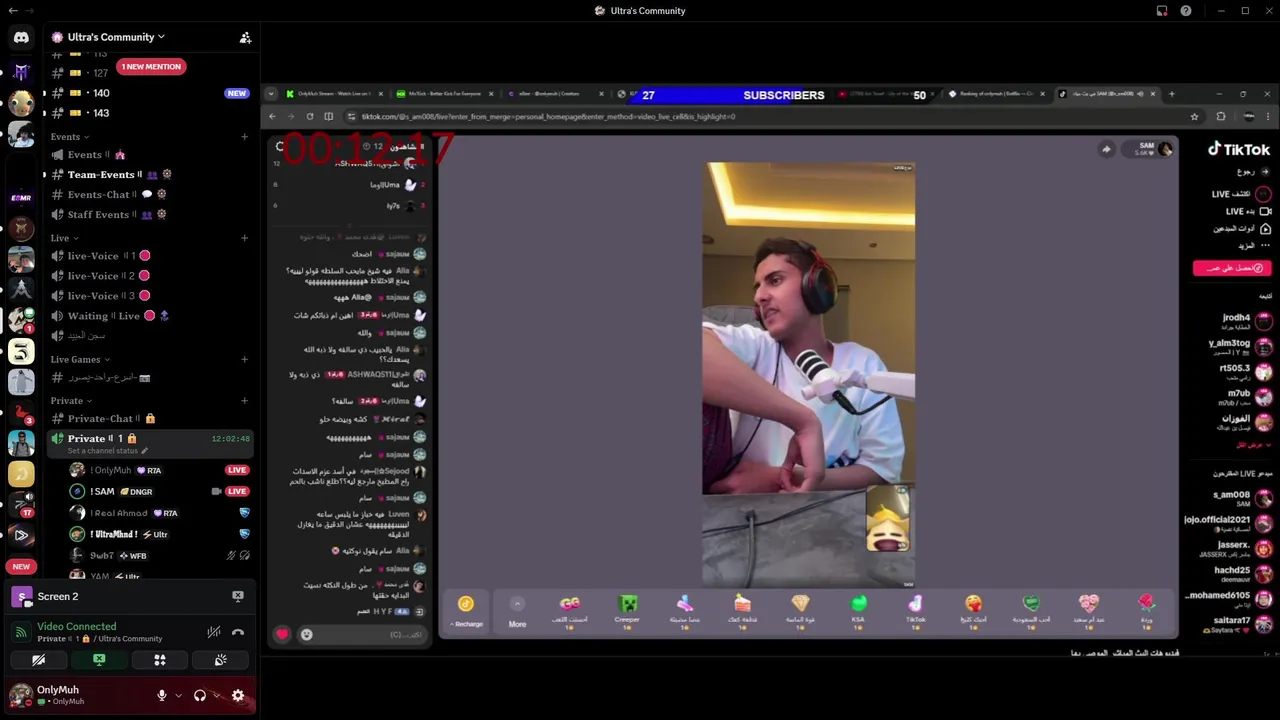Collapse the Events category

point(70,137)
